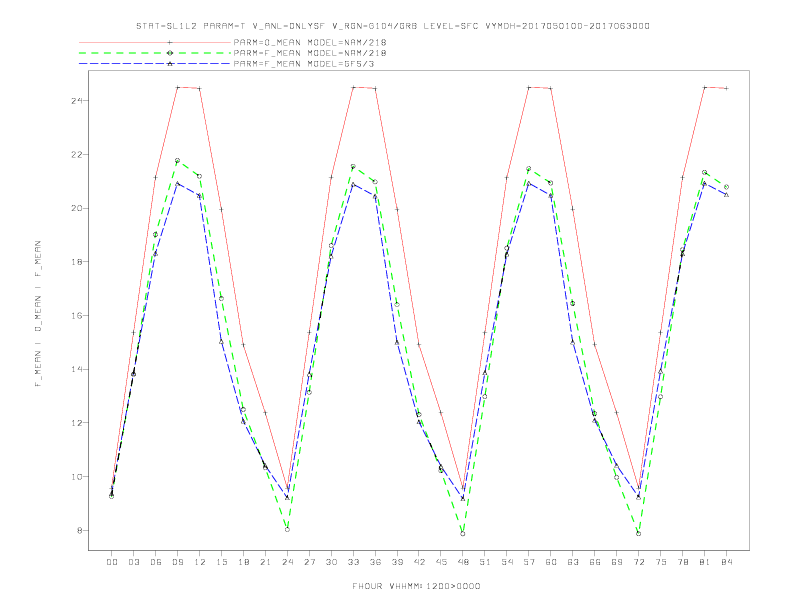Click x-axis forecast hour label 57
The image size is (792, 612).
coord(529,562)
